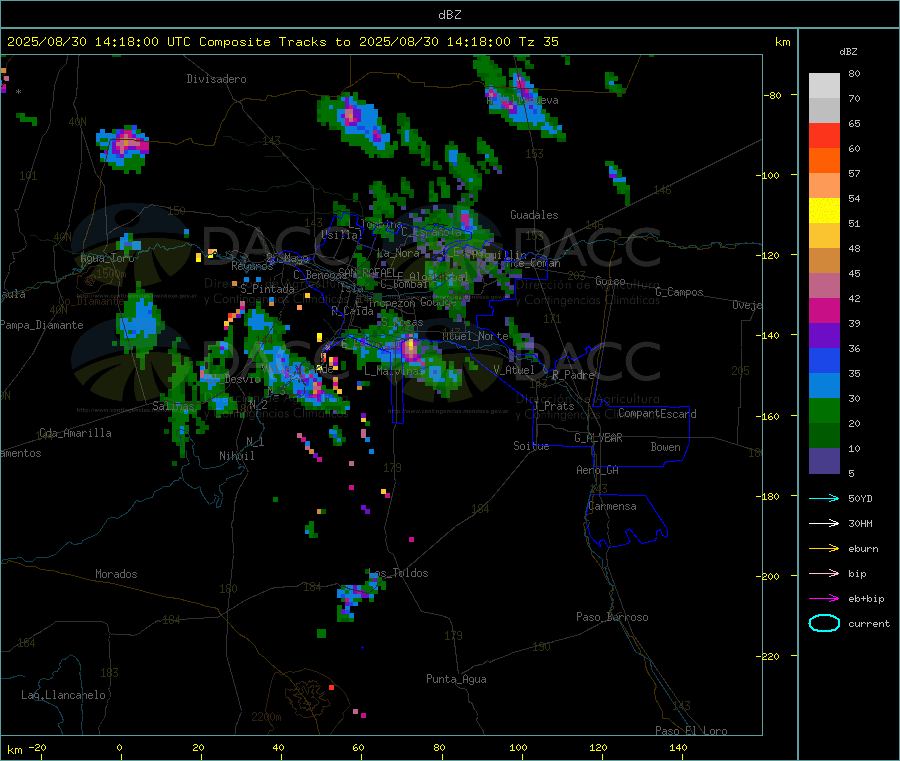Click the 0 km x-axis tick label

coord(119,747)
